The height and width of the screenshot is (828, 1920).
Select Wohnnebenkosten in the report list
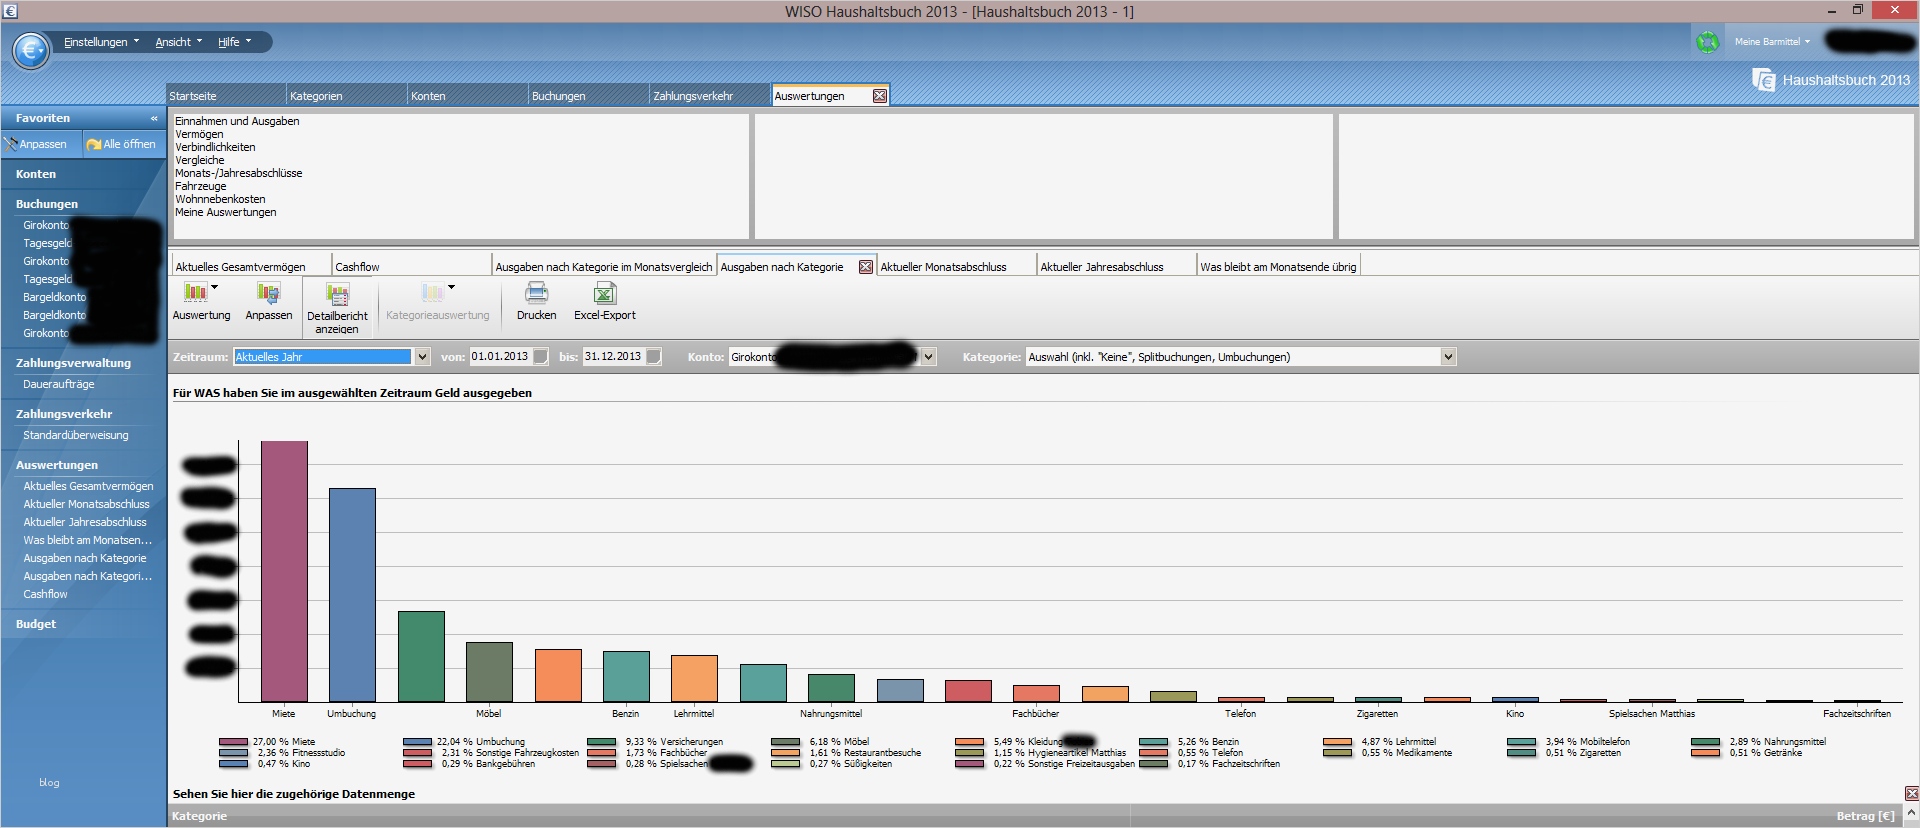pyautogui.click(x=220, y=199)
